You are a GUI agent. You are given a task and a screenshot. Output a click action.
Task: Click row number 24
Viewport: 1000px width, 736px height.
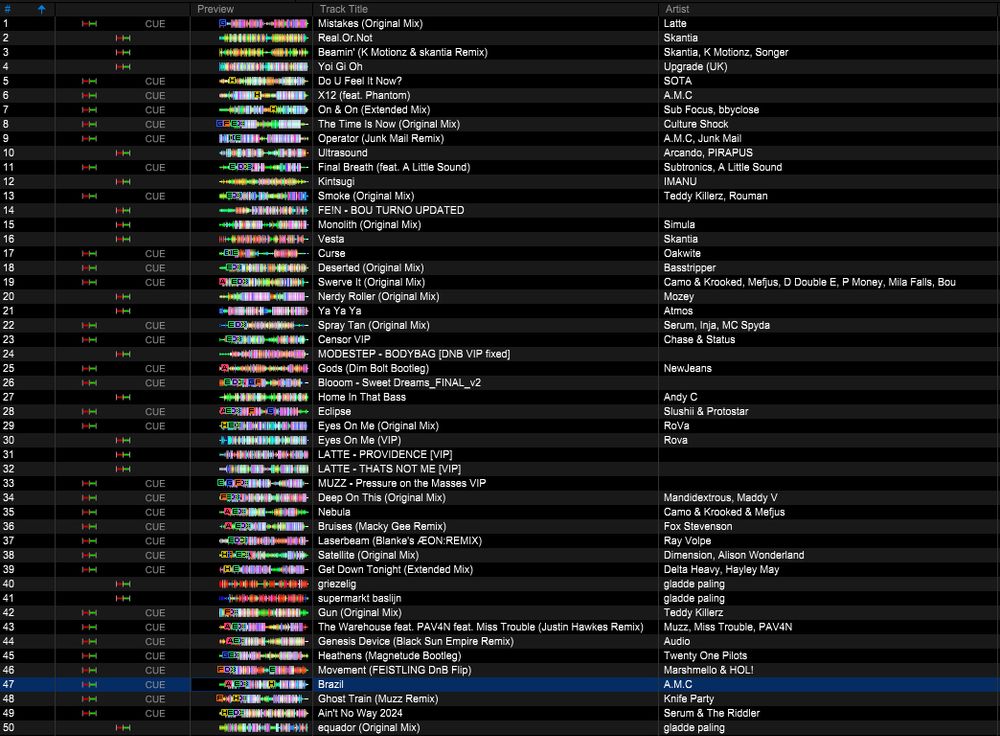[x=8, y=354]
